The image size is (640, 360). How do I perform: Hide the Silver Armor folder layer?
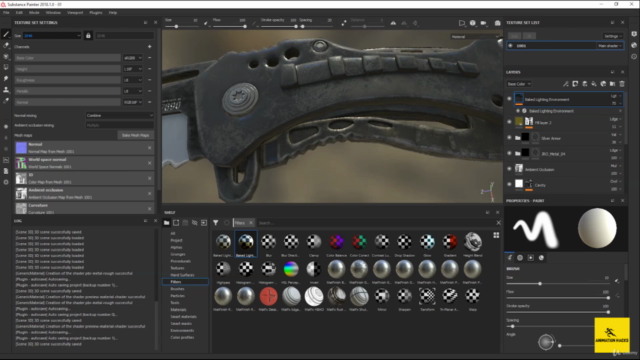pos(509,138)
